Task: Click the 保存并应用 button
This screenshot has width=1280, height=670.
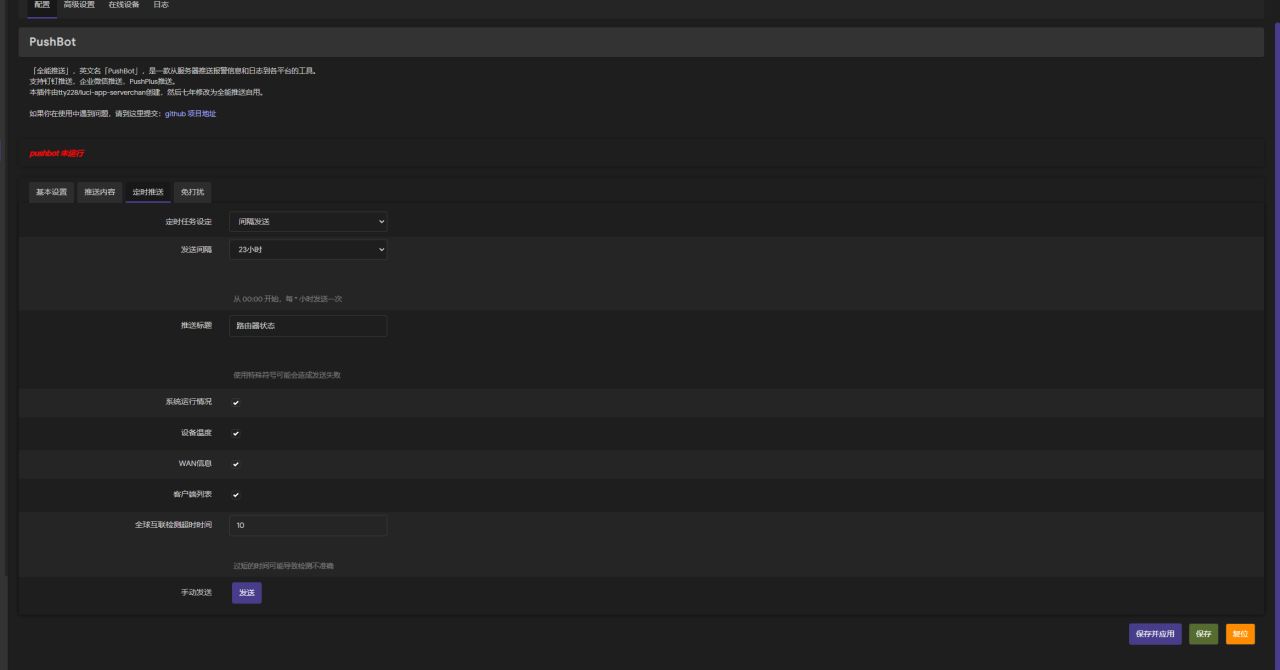Action: (1155, 634)
